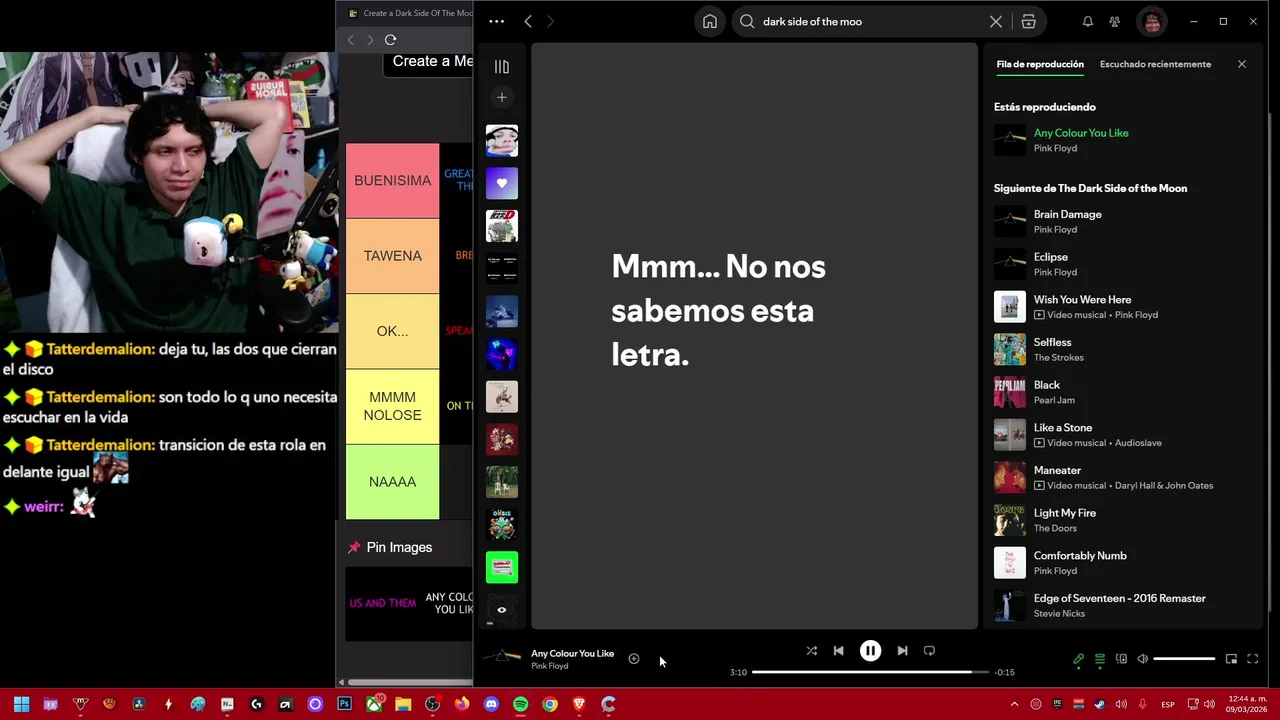Select Black by Pearl Jam
The image size is (1280, 720).
coord(1120,392)
